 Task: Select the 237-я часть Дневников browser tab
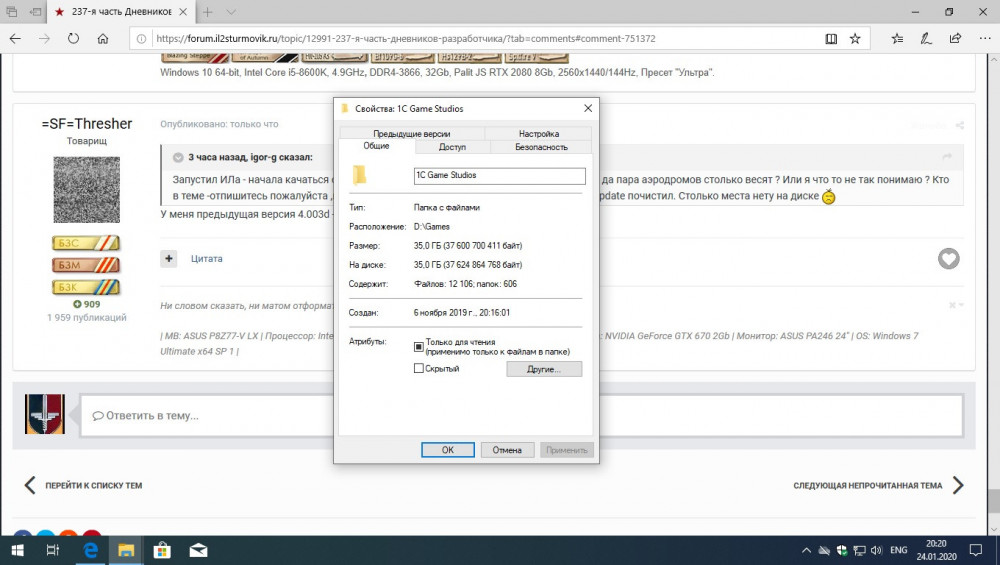[x=121, y=11]
